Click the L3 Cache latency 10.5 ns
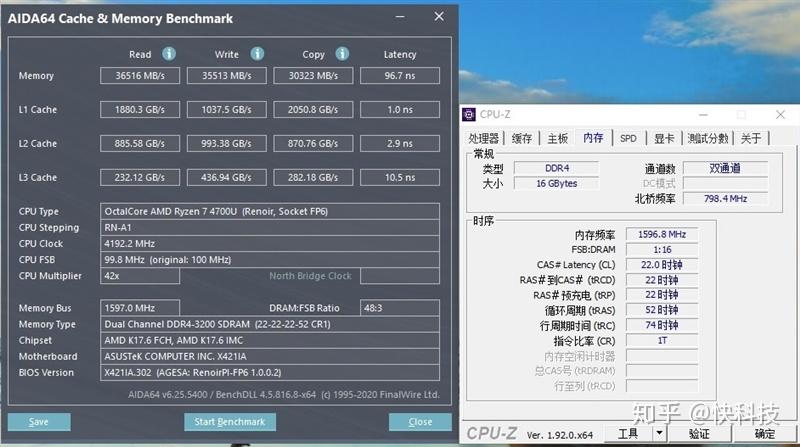 (x=400, y=178)
